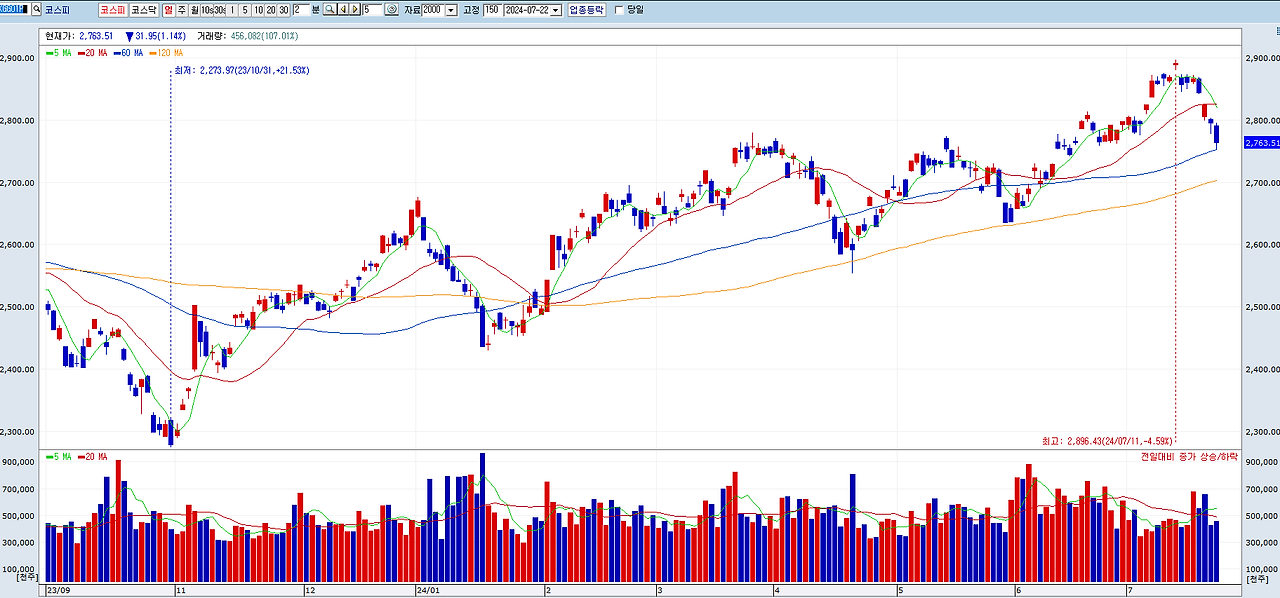Click the custom minute input field
Viewport: 1280px width, 598px height.
[301, 9]
